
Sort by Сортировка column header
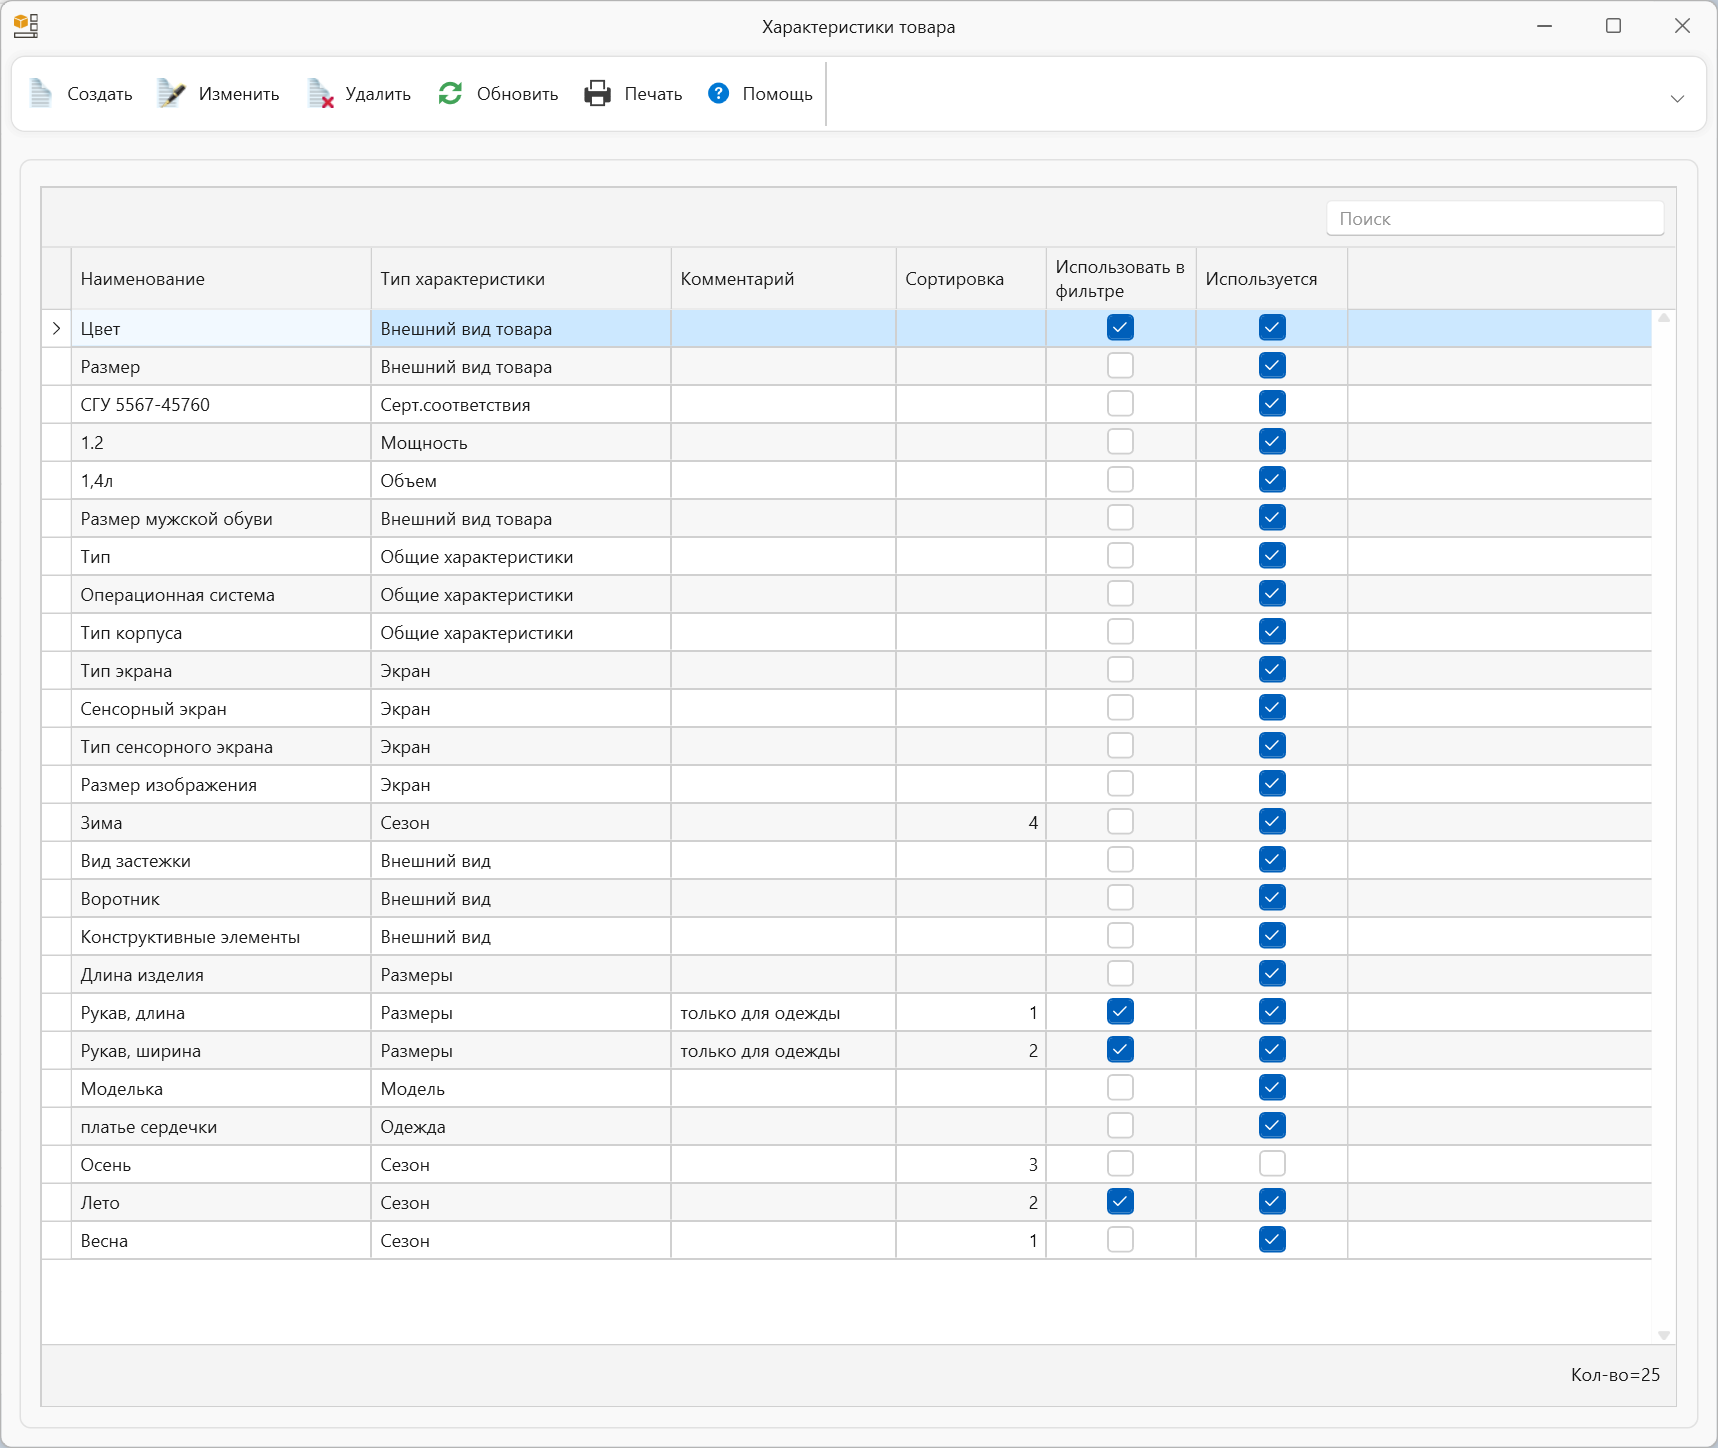971,279
